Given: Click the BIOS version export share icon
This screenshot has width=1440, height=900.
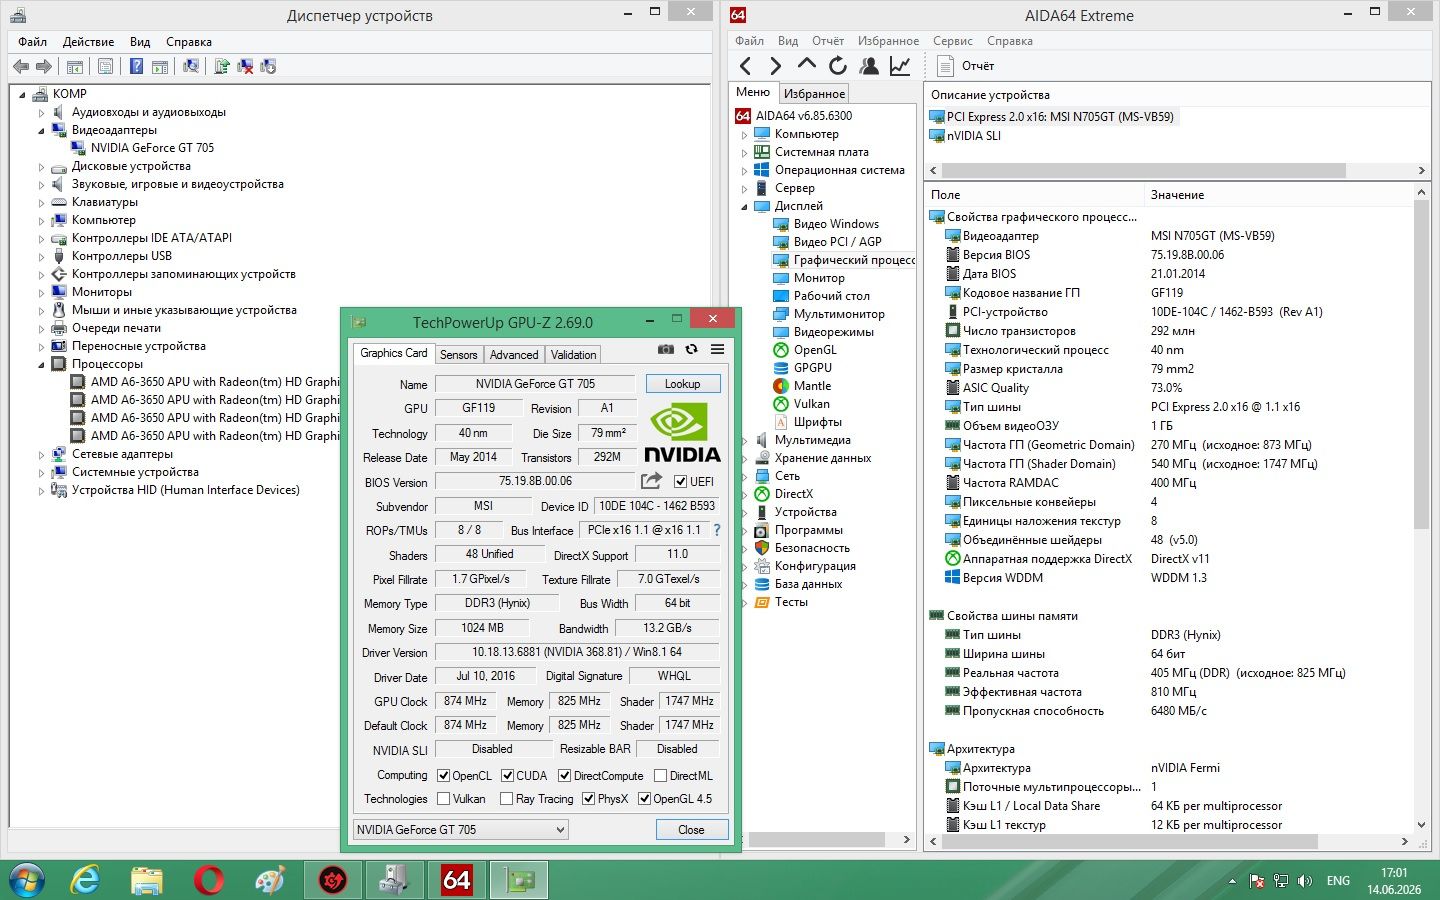Looking at the screenshot, I should (651, 481).
